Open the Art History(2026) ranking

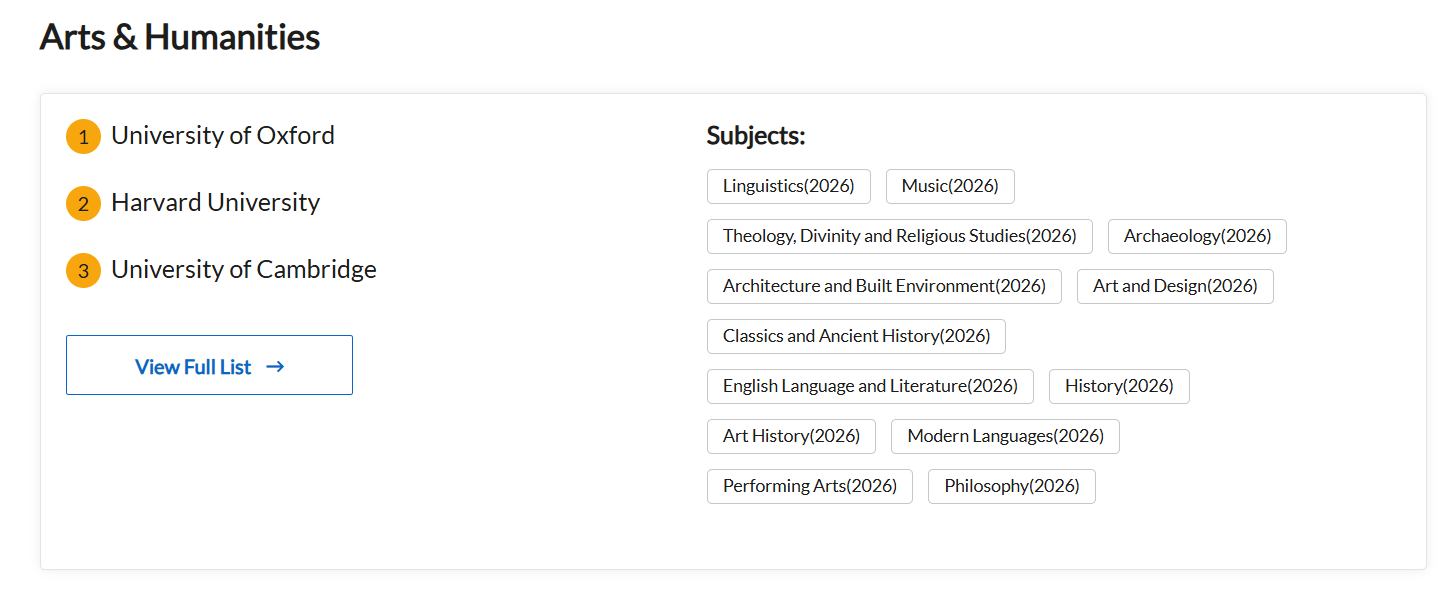click(791, 436)
